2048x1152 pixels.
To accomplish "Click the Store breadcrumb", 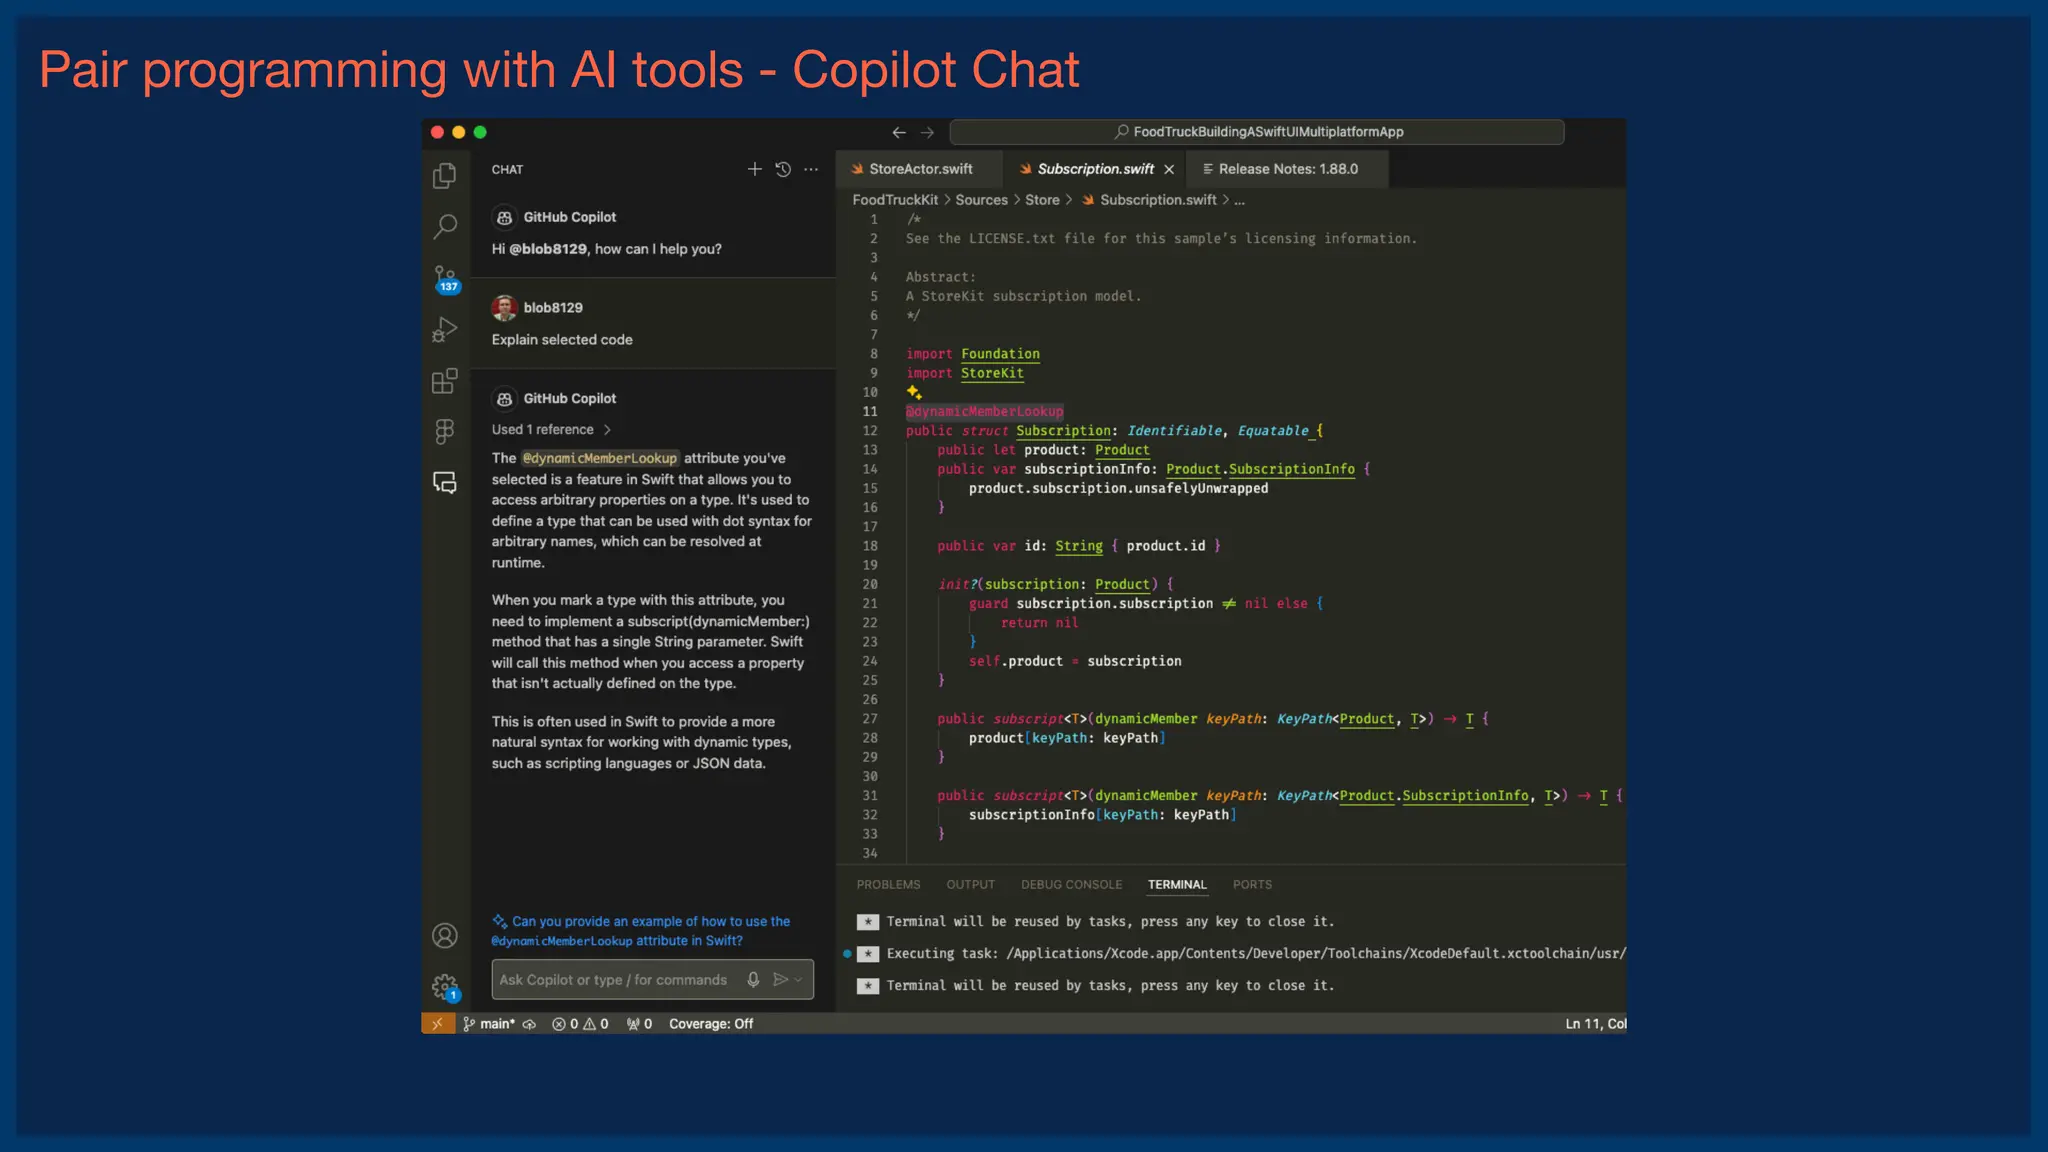I will (x=1042, y=200).
